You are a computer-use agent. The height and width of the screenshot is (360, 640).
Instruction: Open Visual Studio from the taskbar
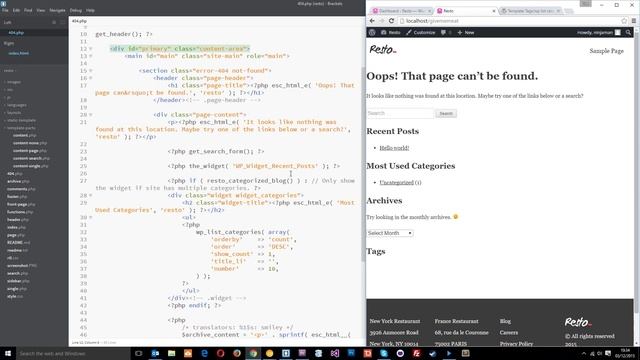[335, 353]
